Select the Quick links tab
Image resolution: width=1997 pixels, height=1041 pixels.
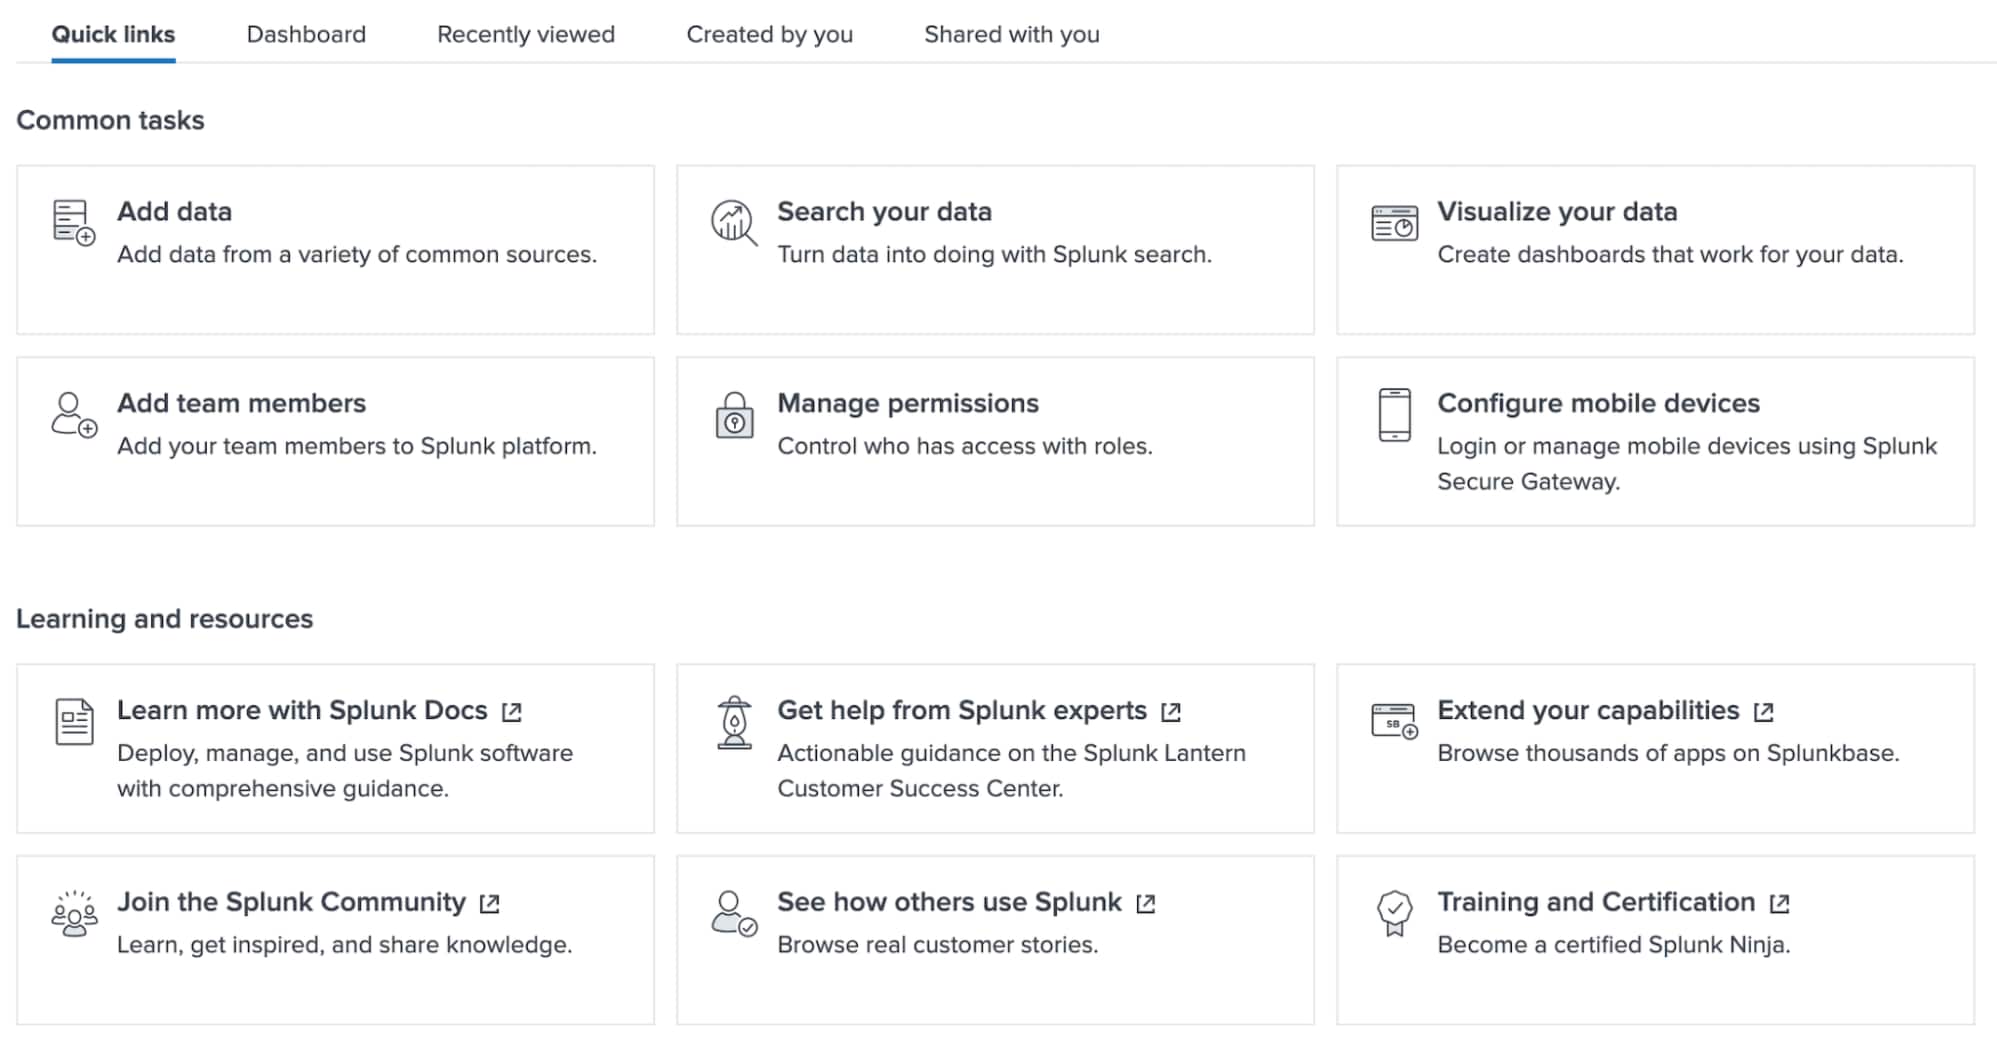[x=113, y=34]
